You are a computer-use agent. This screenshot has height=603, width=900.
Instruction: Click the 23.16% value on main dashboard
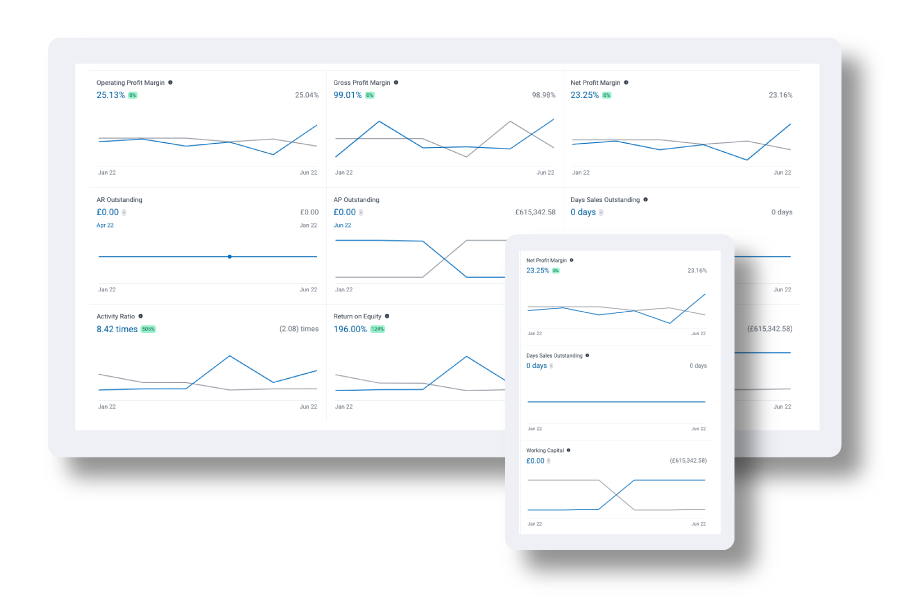(781, 95)
